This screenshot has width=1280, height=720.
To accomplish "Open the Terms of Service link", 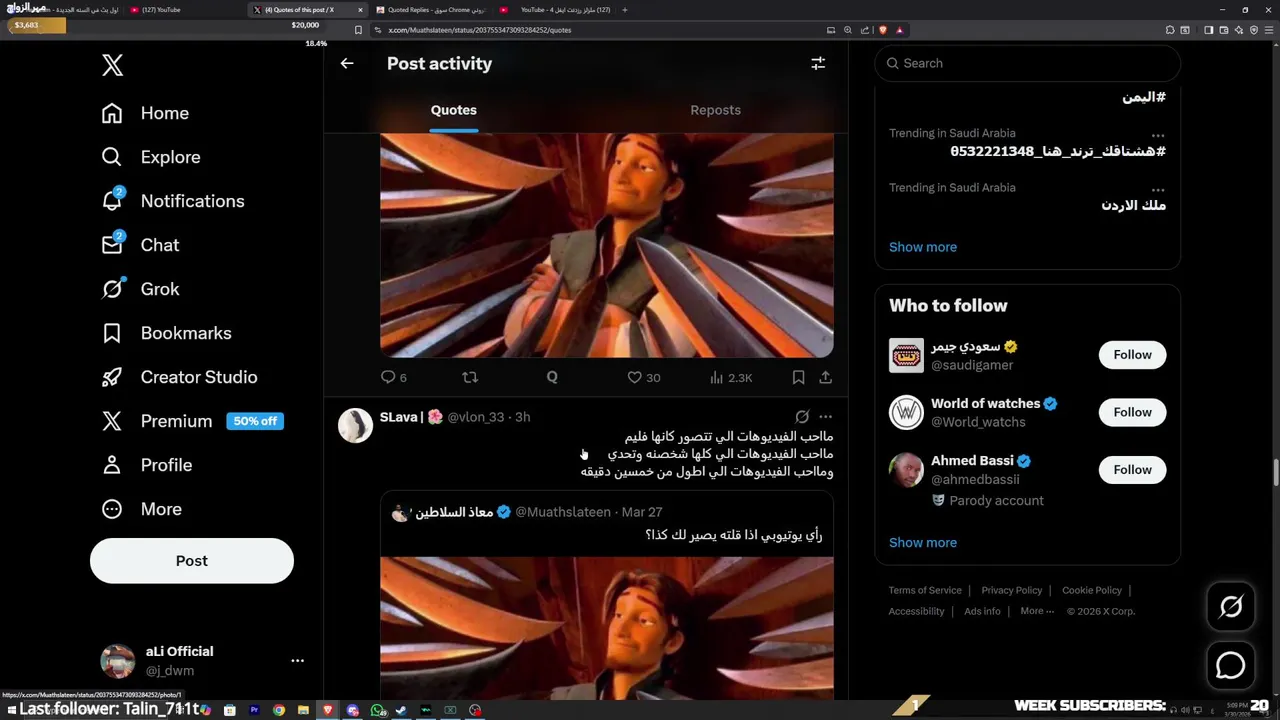I will coord(925,590).
